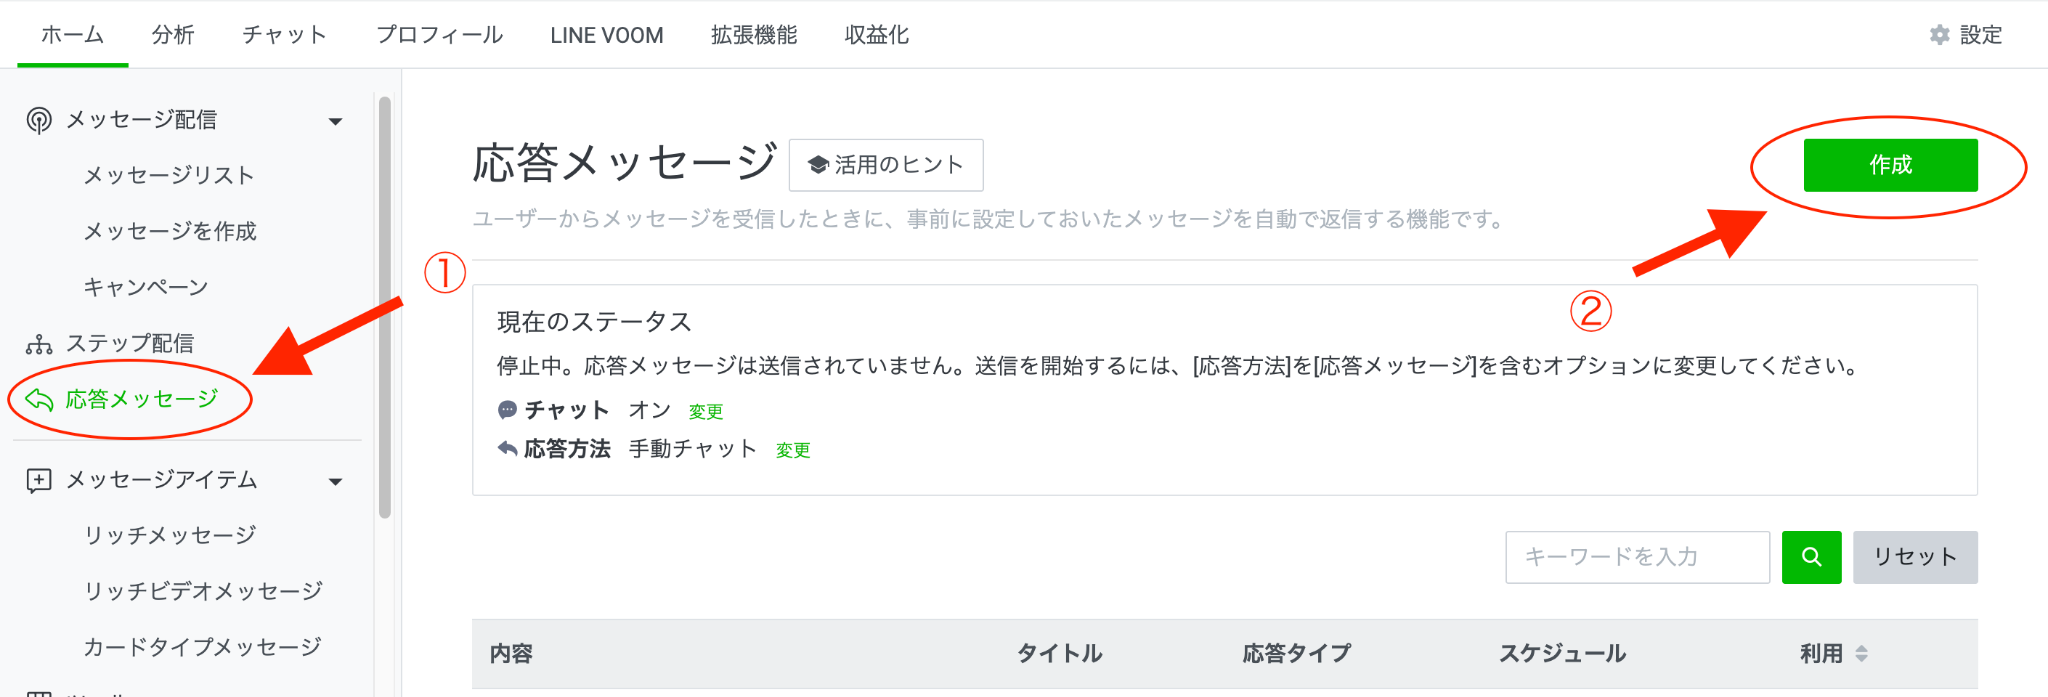The image size is (2048, 697).
Task: Click the 変更 link next to チャット オン
Action: pos(705,412)
